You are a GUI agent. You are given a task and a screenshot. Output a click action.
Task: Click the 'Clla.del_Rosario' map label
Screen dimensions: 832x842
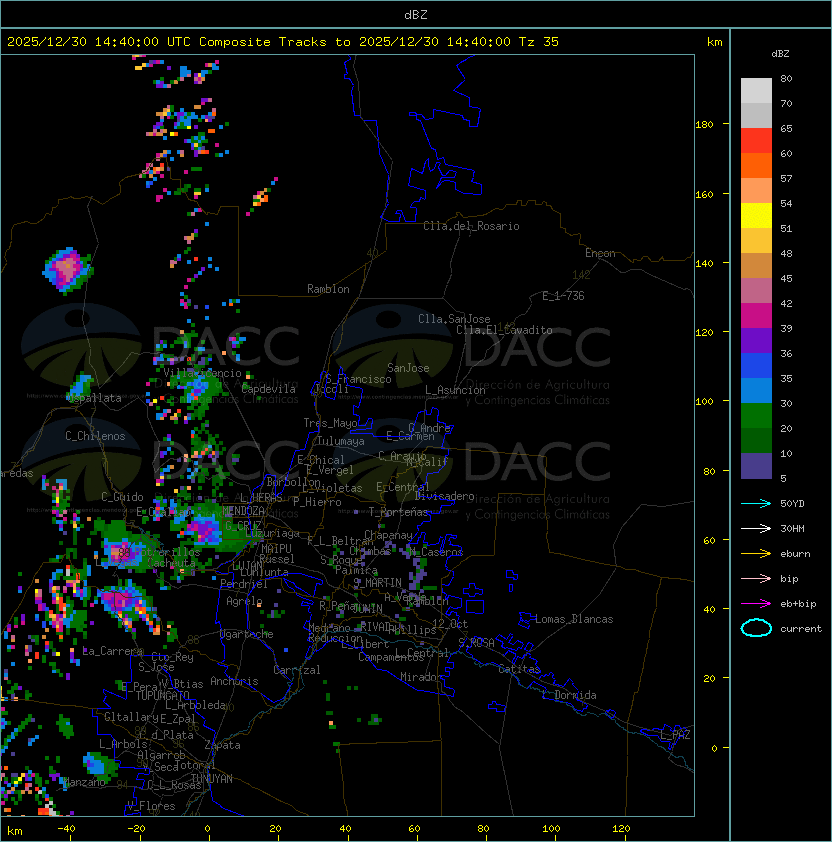[x=471, y=226]
